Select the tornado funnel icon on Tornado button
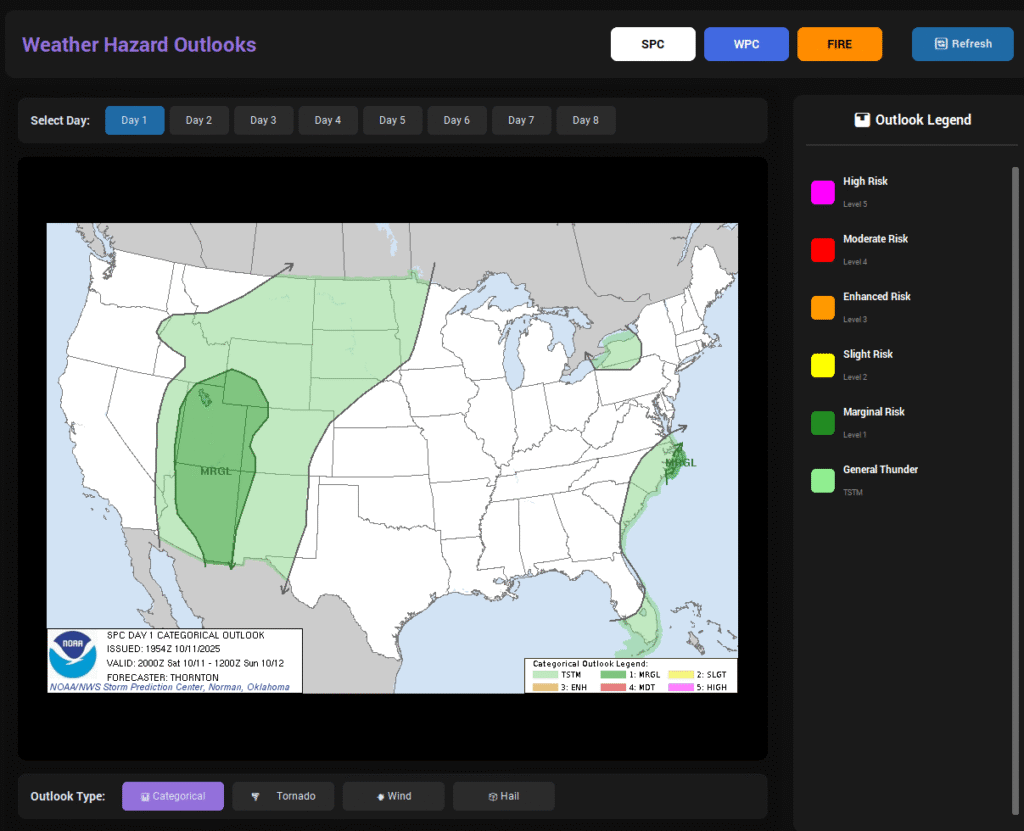 (x=257, y=796)
